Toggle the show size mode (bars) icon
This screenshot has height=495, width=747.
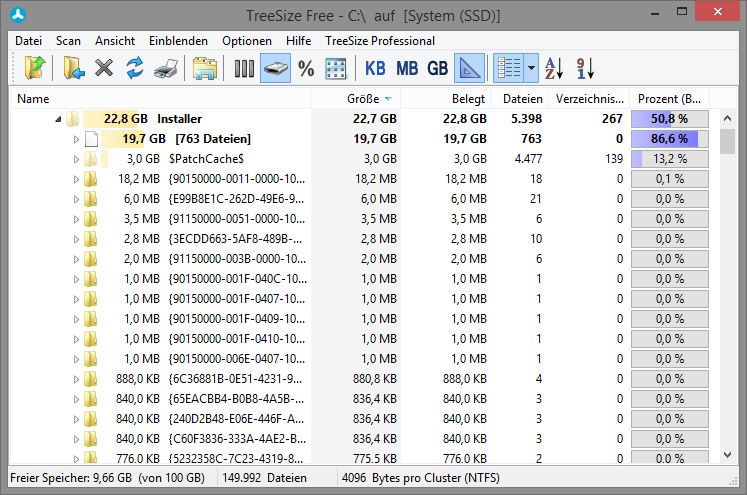244,69
